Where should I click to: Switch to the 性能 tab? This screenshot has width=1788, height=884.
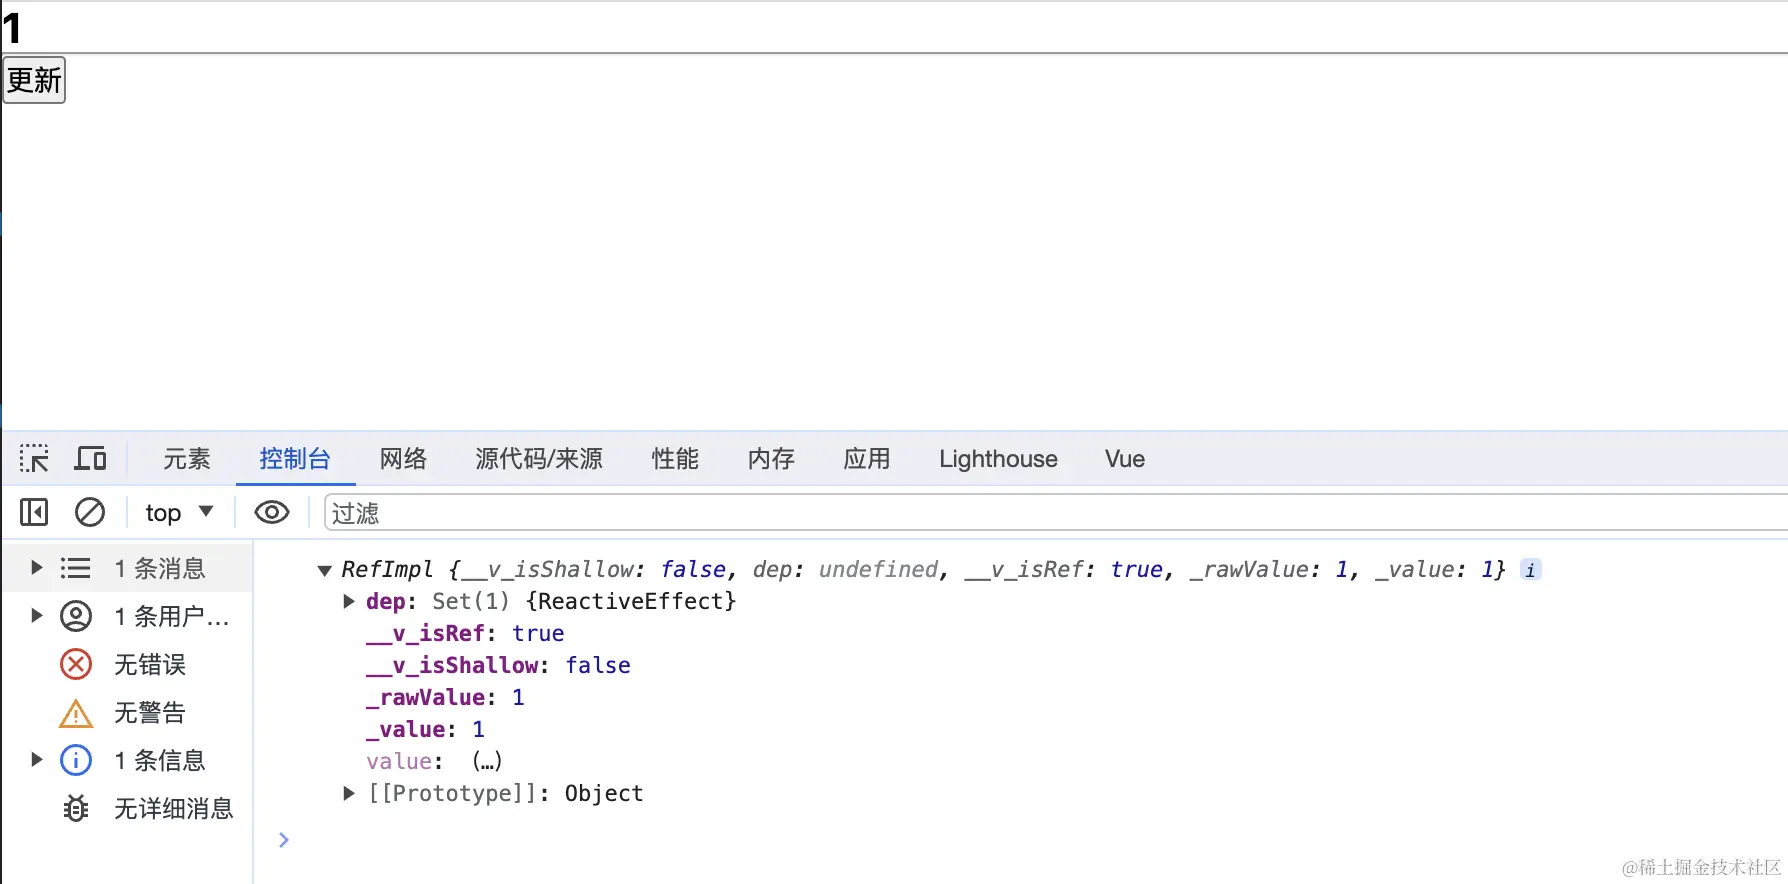tap(675, 459)
